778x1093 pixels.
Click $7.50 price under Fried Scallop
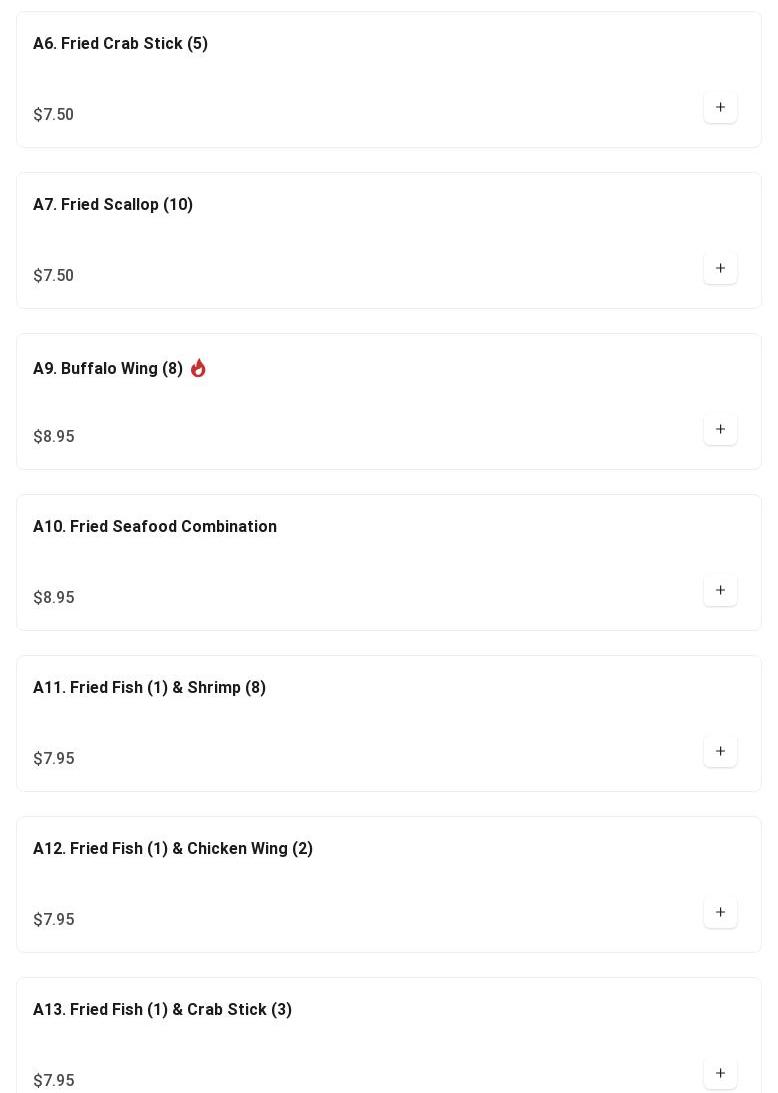tap(54, 276)
